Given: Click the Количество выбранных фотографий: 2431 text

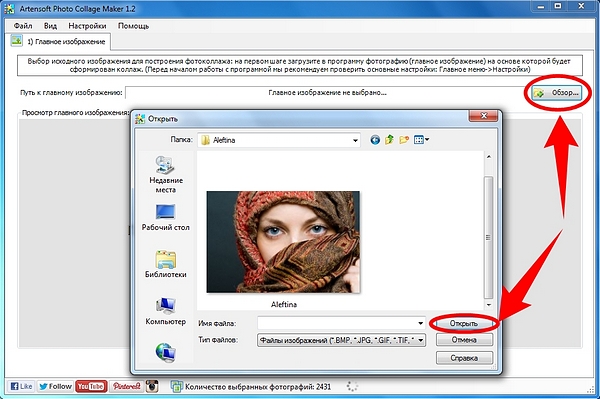Looking at the screenshot, I should click(x=258, y=387).
